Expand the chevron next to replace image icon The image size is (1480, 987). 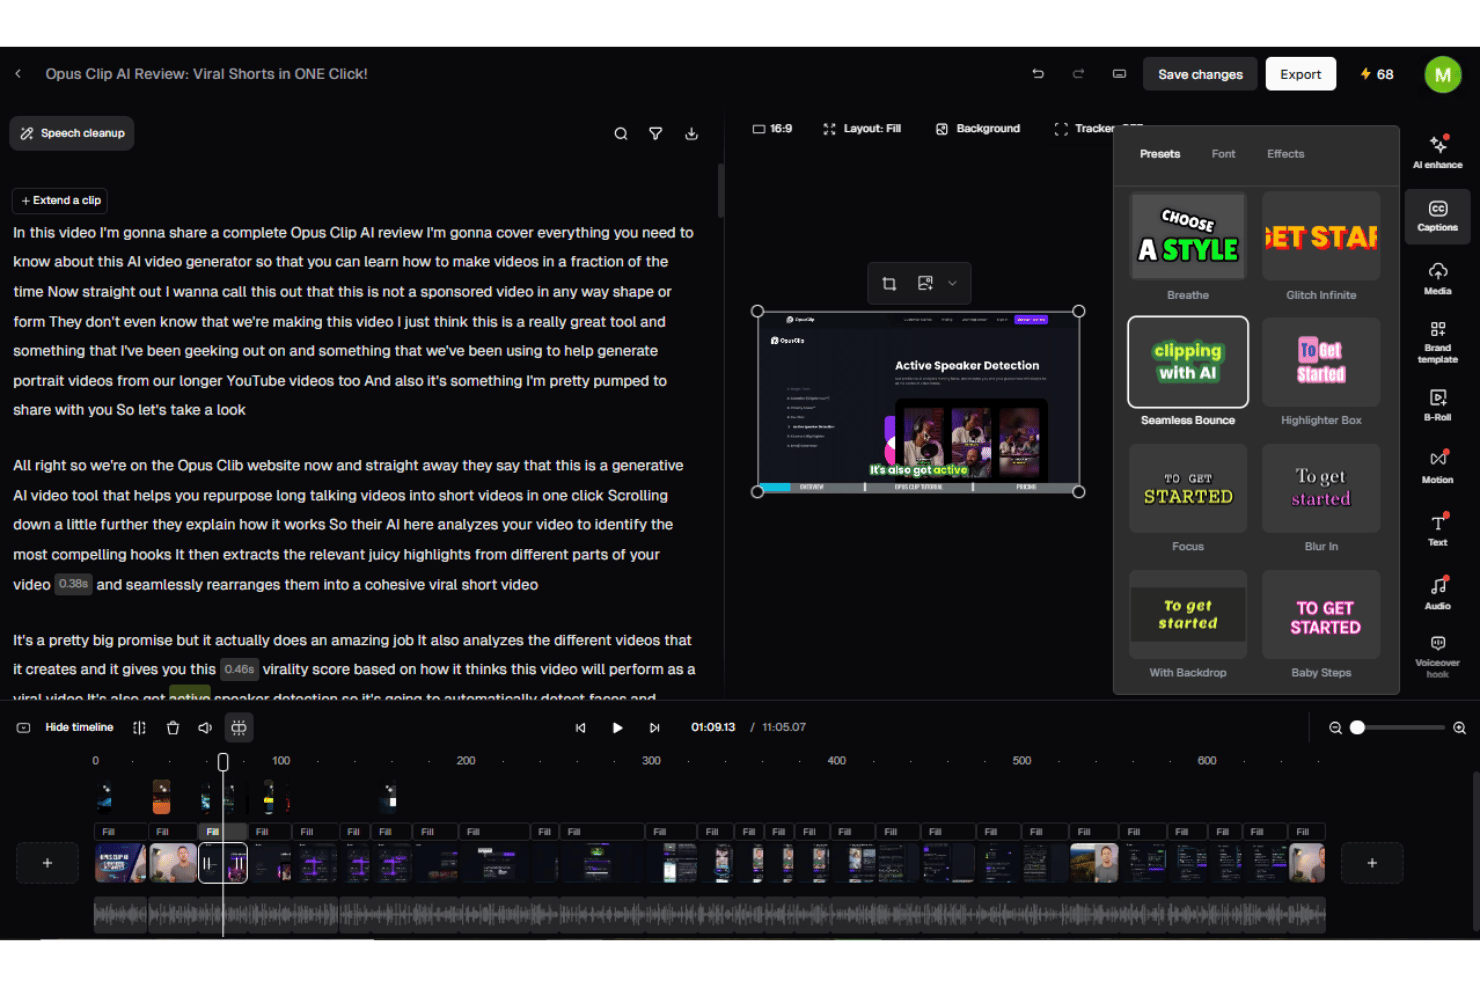953,284
